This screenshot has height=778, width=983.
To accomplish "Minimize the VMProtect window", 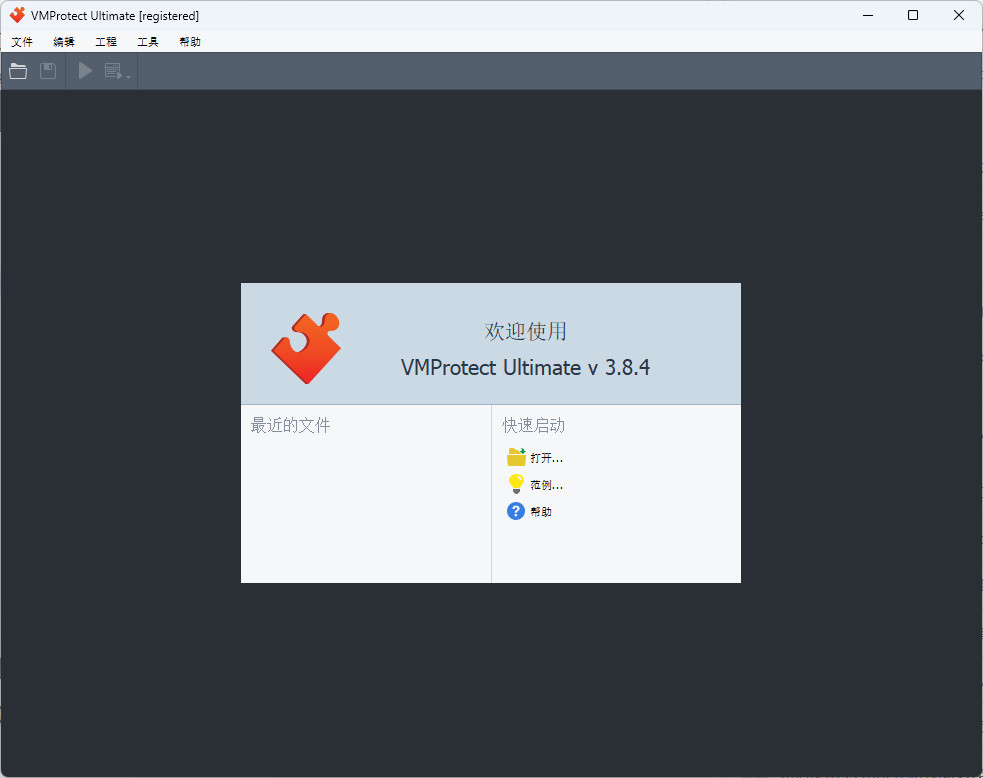I will pos(868,15).
